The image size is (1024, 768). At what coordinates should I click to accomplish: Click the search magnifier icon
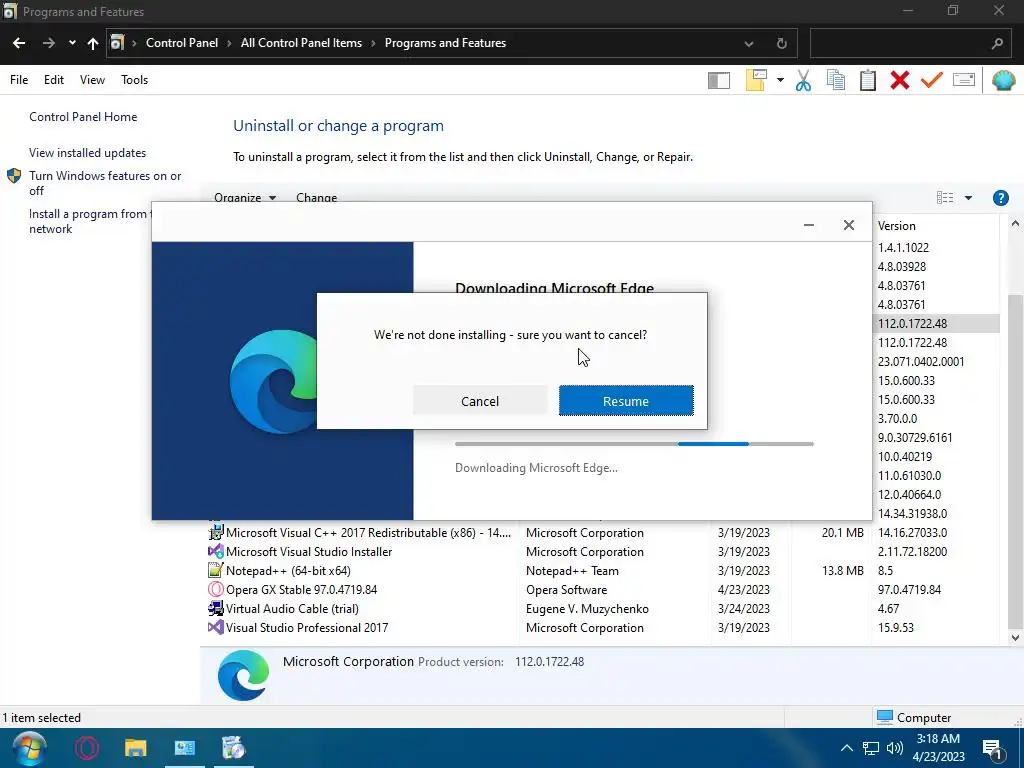point(997,44)
